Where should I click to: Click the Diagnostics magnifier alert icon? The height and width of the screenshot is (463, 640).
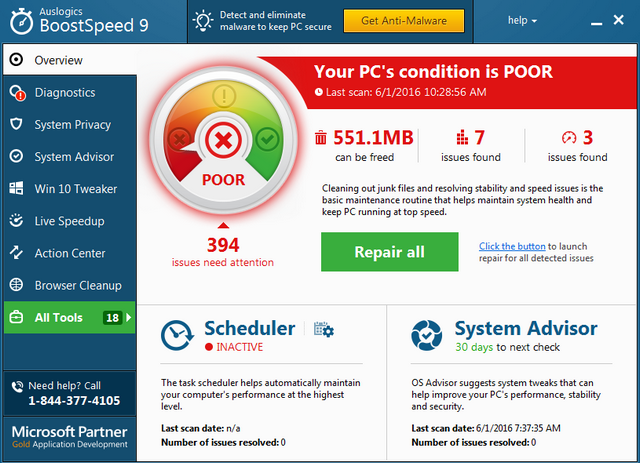18,93
